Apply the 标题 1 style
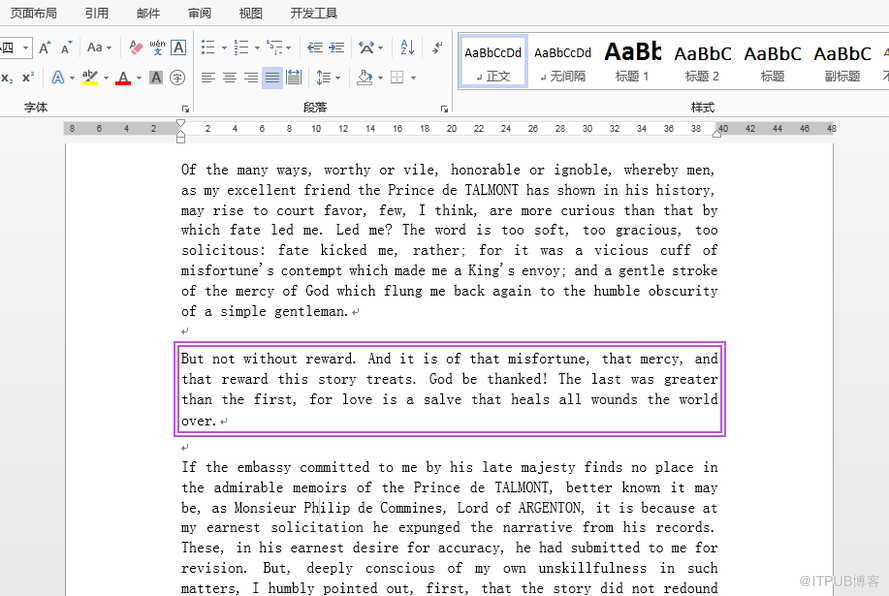The width and height of the screenshot is (889, 596). (x=633, y=61)
